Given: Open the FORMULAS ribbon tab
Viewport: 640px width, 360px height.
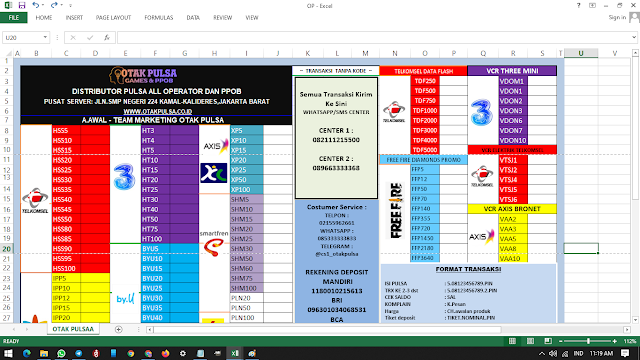Looking at the screenshot, I should (x=159, y=18).
